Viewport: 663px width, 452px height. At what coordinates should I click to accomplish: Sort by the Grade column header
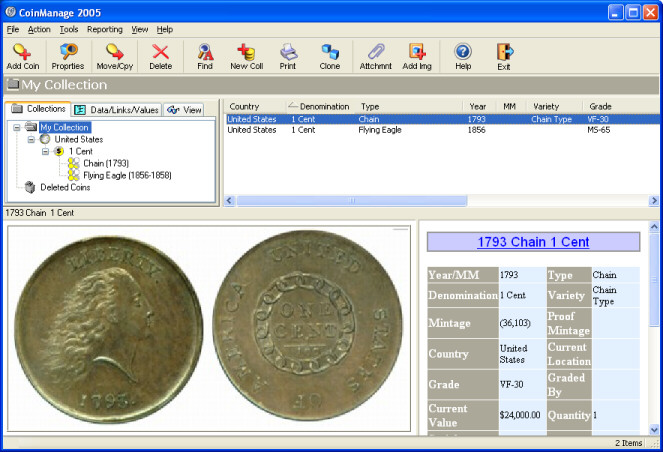coord(621,107)
